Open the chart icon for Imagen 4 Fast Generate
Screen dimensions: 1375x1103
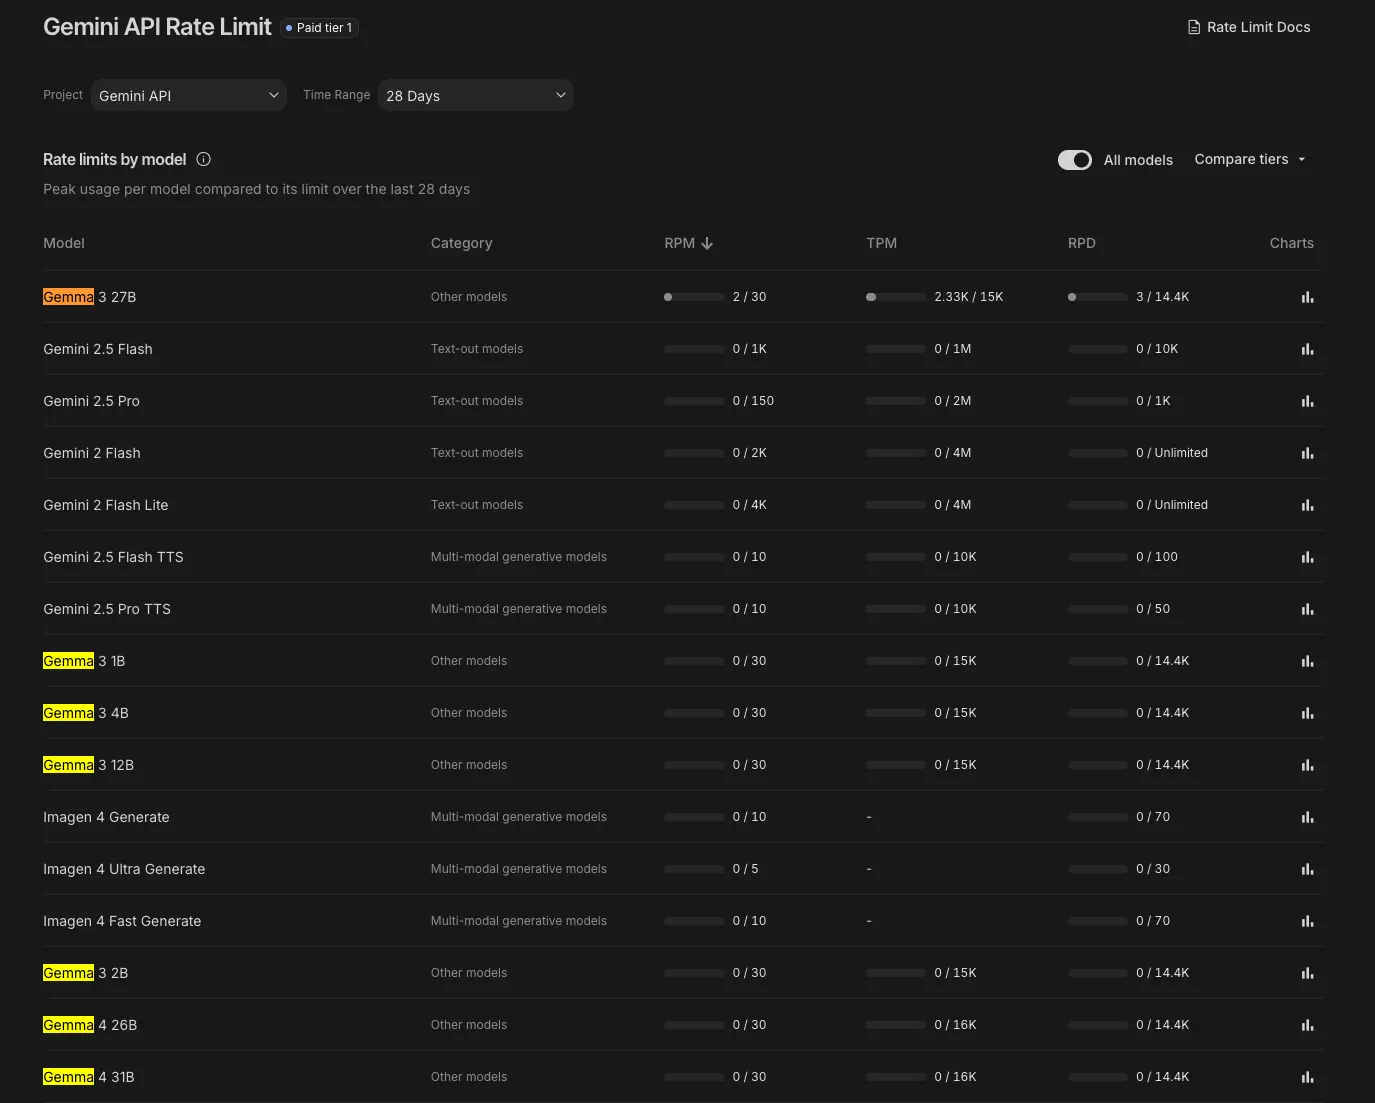click(x=1307, y=921)
